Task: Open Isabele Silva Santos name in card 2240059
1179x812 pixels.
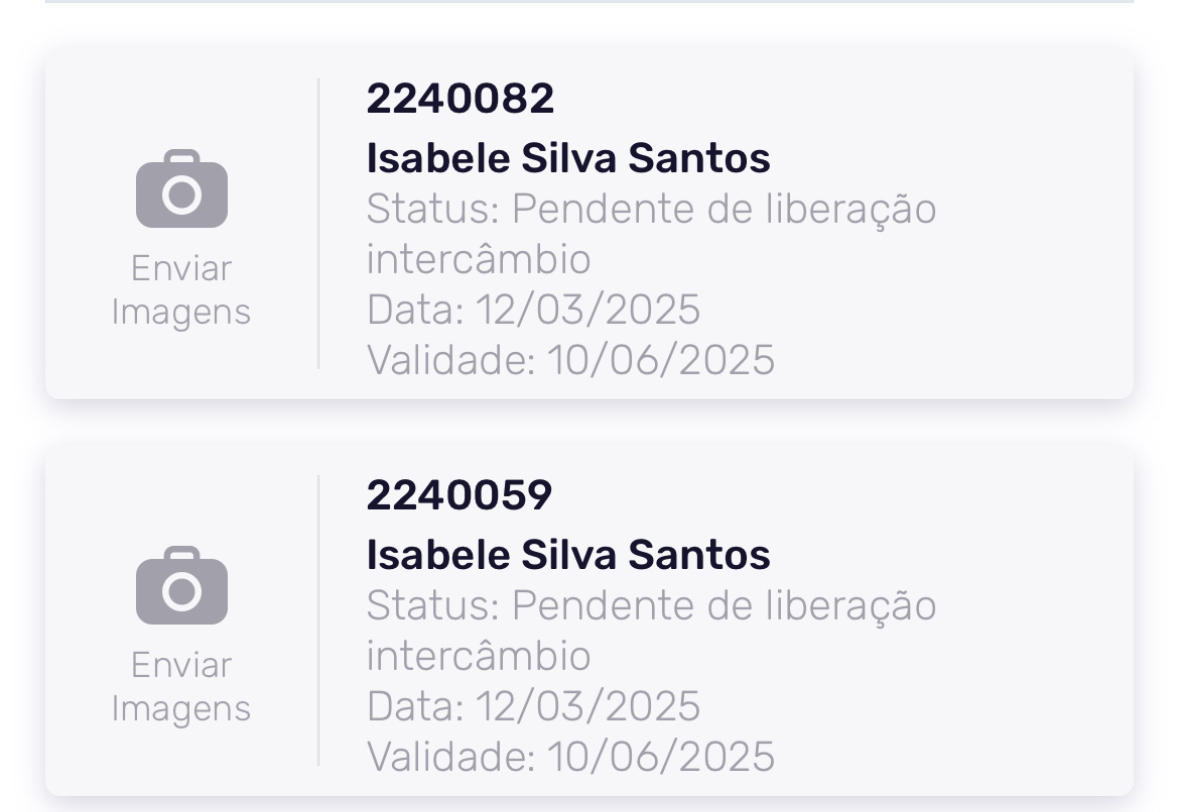Action: tap(568, 555)
